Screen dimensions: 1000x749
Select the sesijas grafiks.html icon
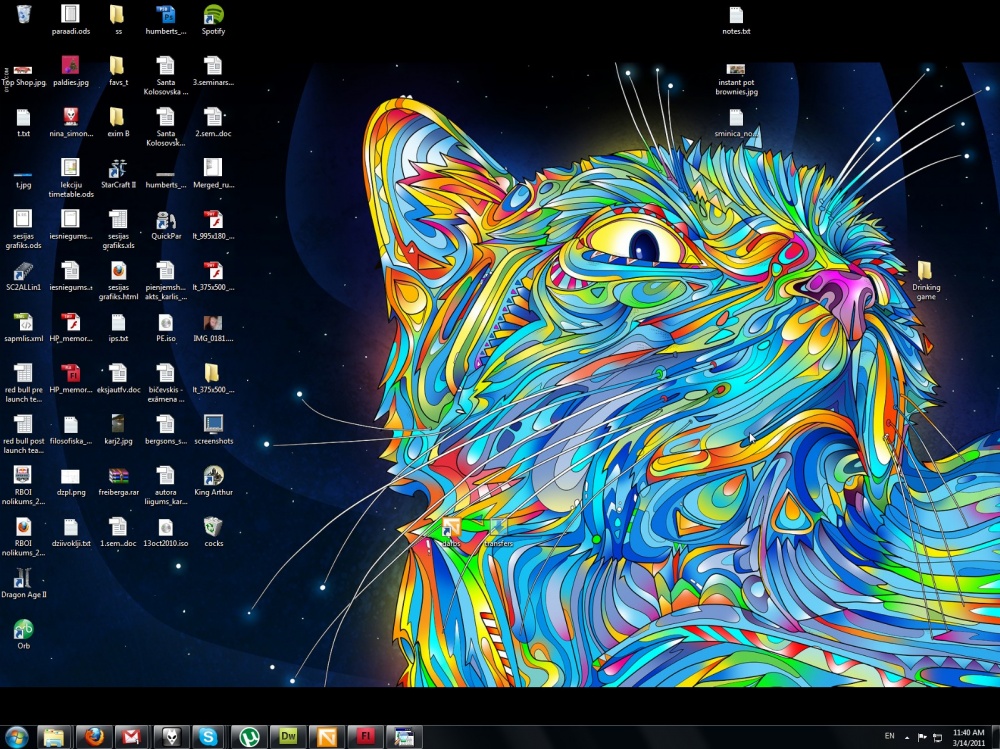[118, 271]
